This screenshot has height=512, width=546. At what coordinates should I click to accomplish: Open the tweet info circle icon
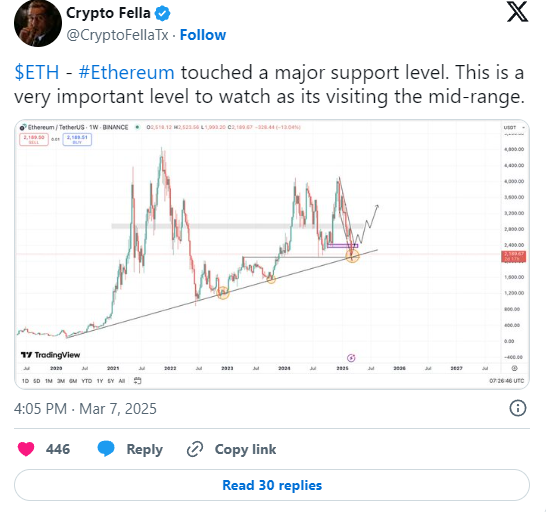click(517, 408)
